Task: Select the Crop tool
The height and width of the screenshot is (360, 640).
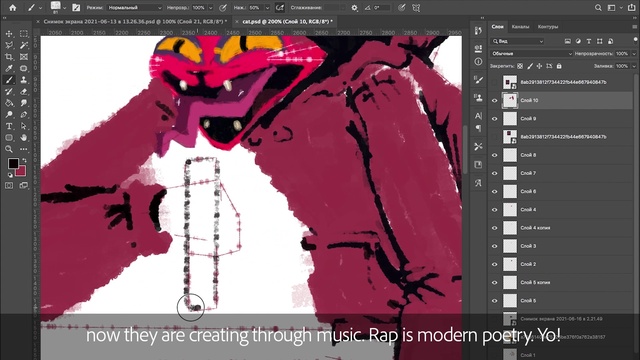Action: pyautogui.click(x=9, y=57)
